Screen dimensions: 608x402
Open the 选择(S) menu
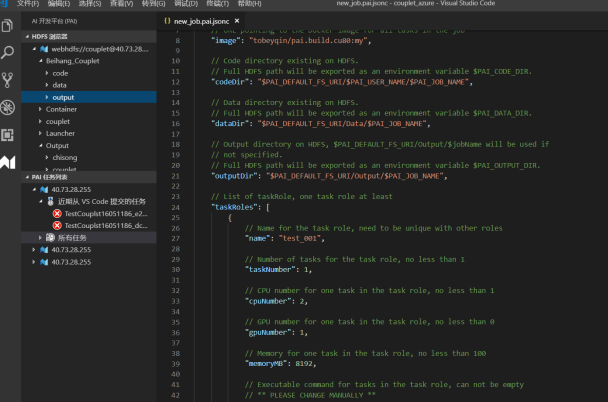[90, 3]
